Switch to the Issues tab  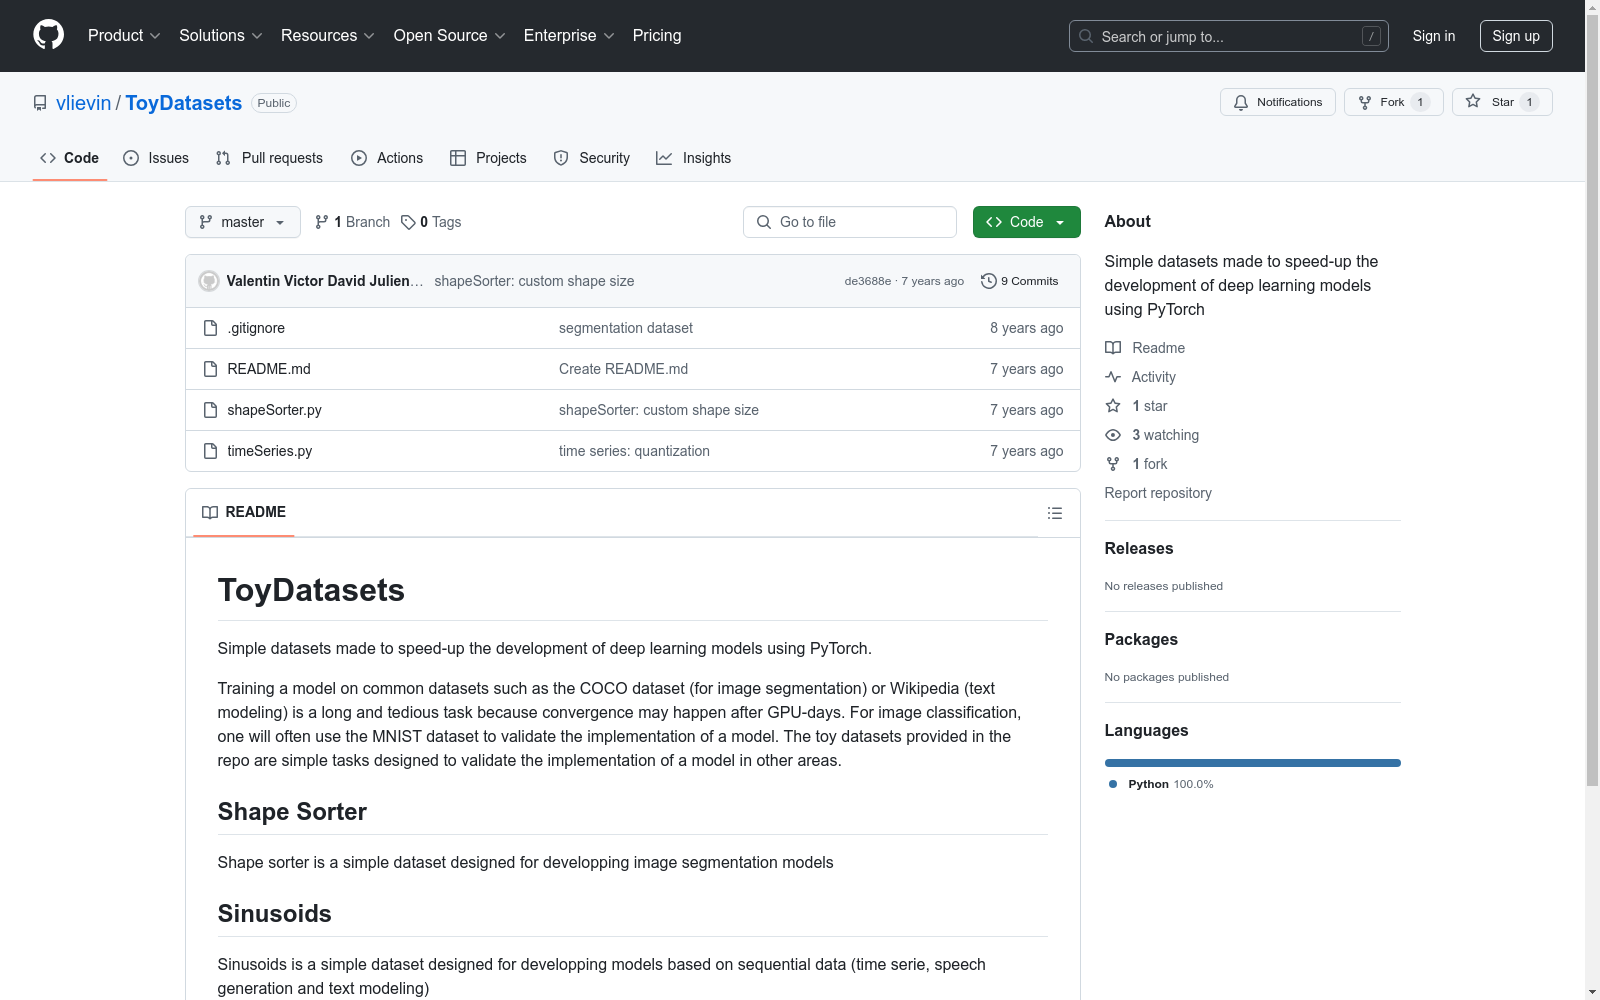click(x=156, y=158)
